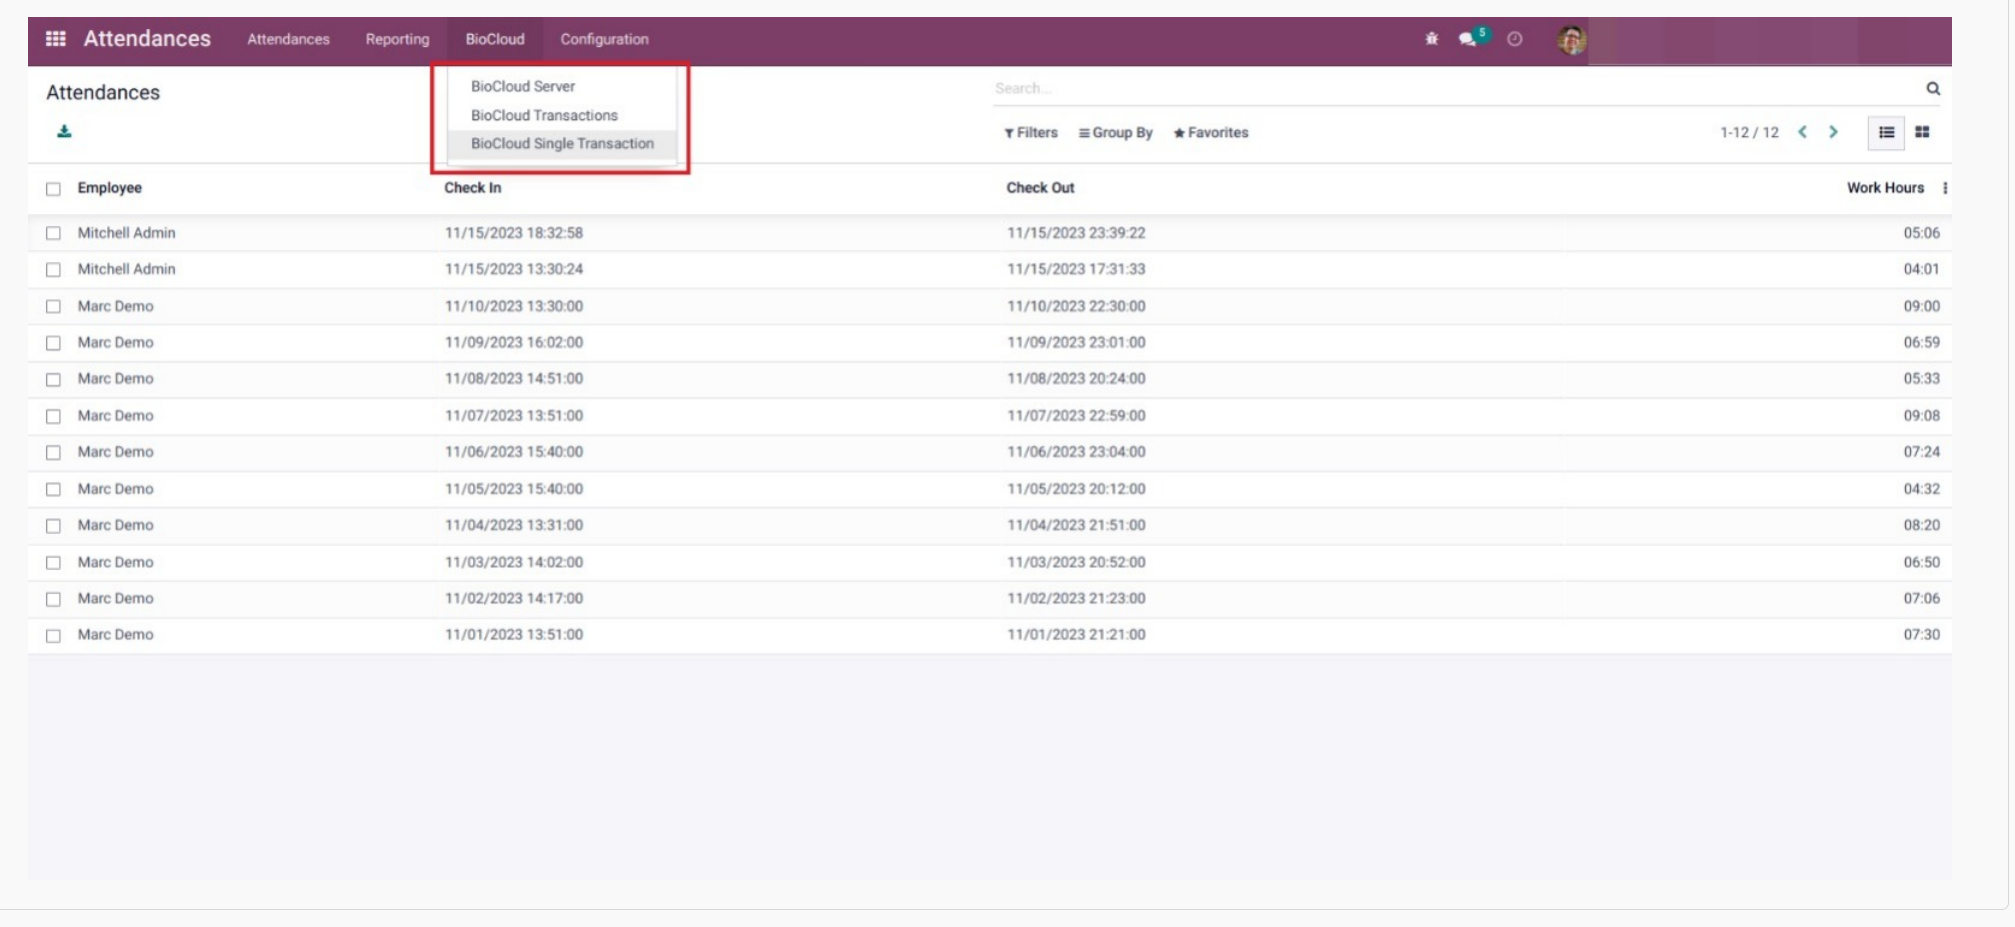Viewport: 2015px width, 927px height.
Task: Click check-in 11/05/2023 15:40:00 cell
Action: pyautogui.click(x=514, y=489)
